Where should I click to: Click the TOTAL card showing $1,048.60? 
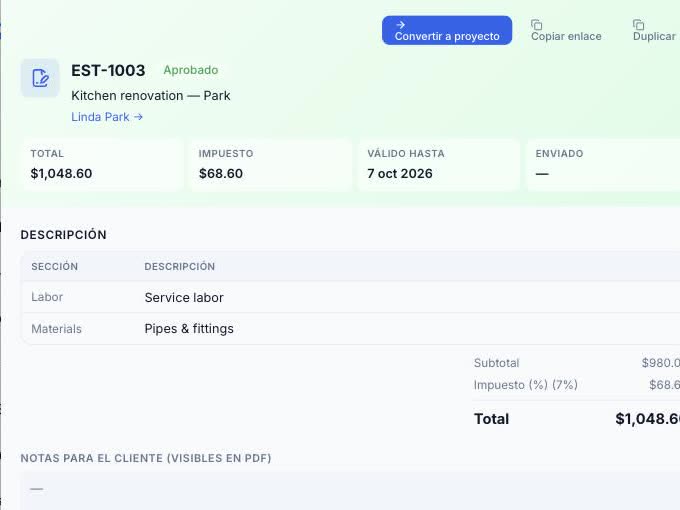[x=103, y=165]
